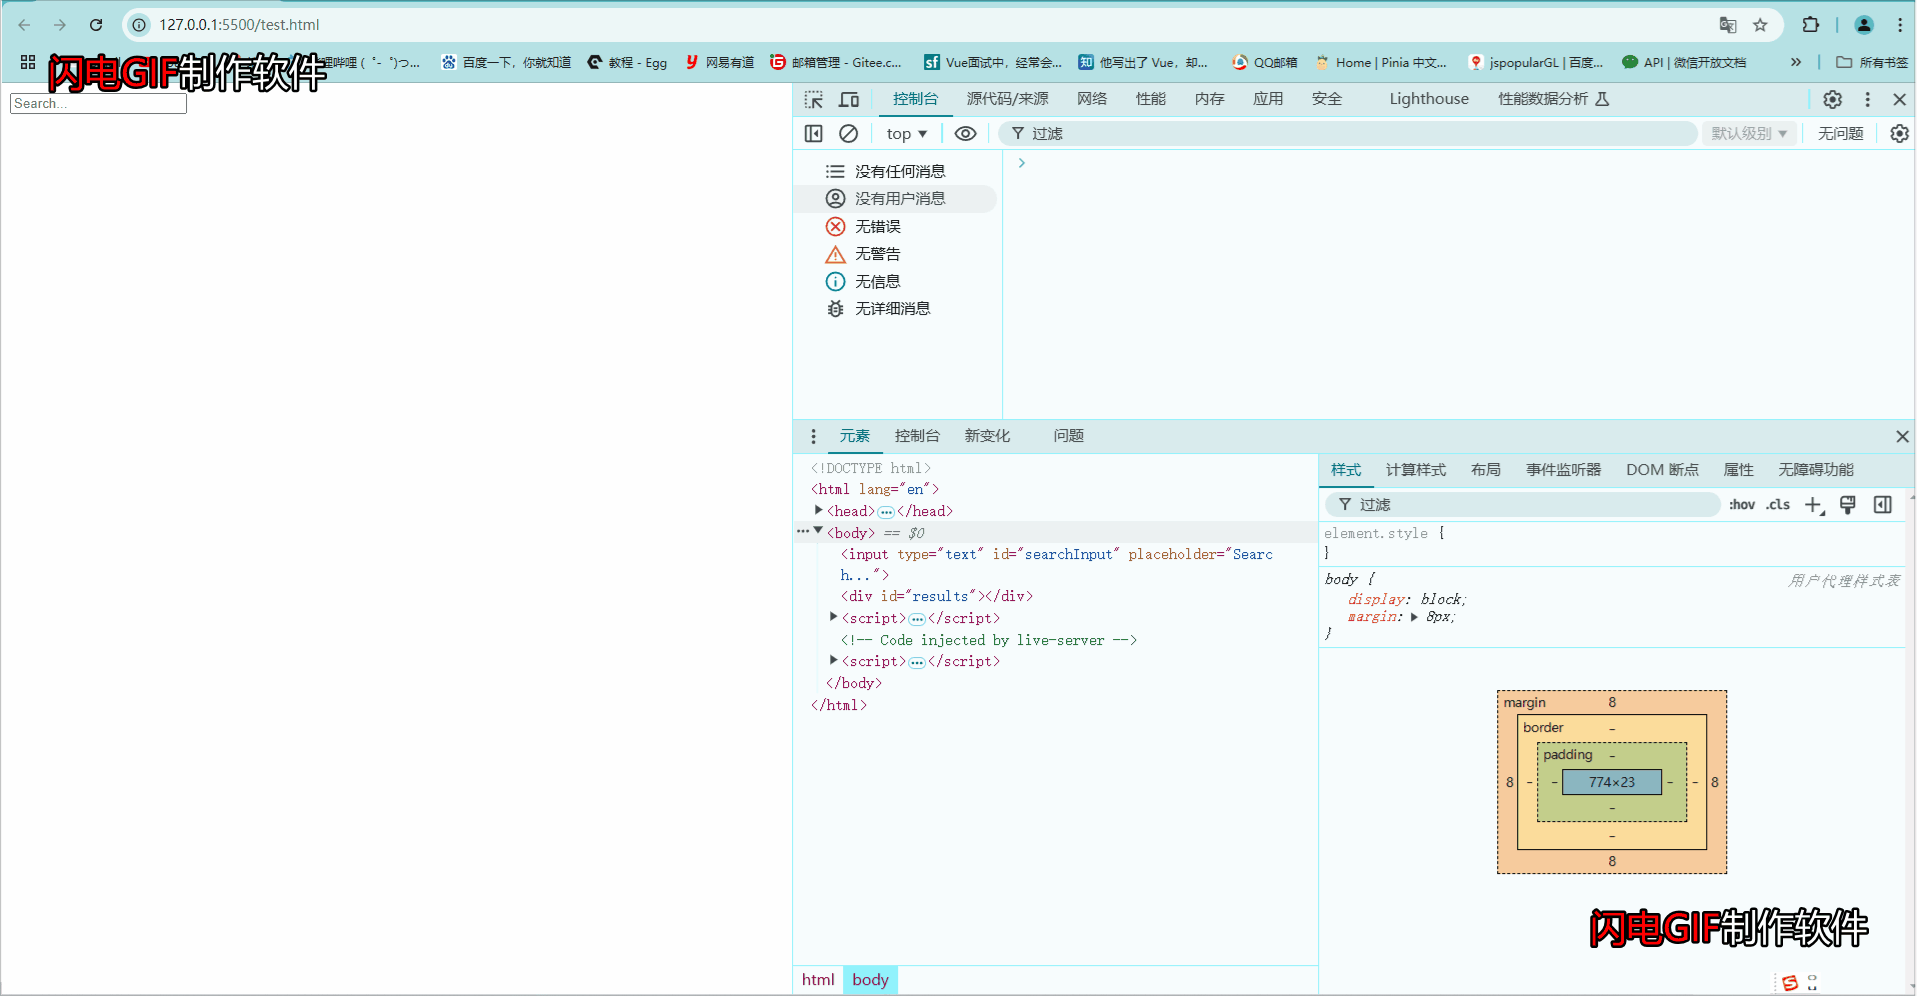
Task: Toggle the .cls class editor
Action: tap(1778, 505)
